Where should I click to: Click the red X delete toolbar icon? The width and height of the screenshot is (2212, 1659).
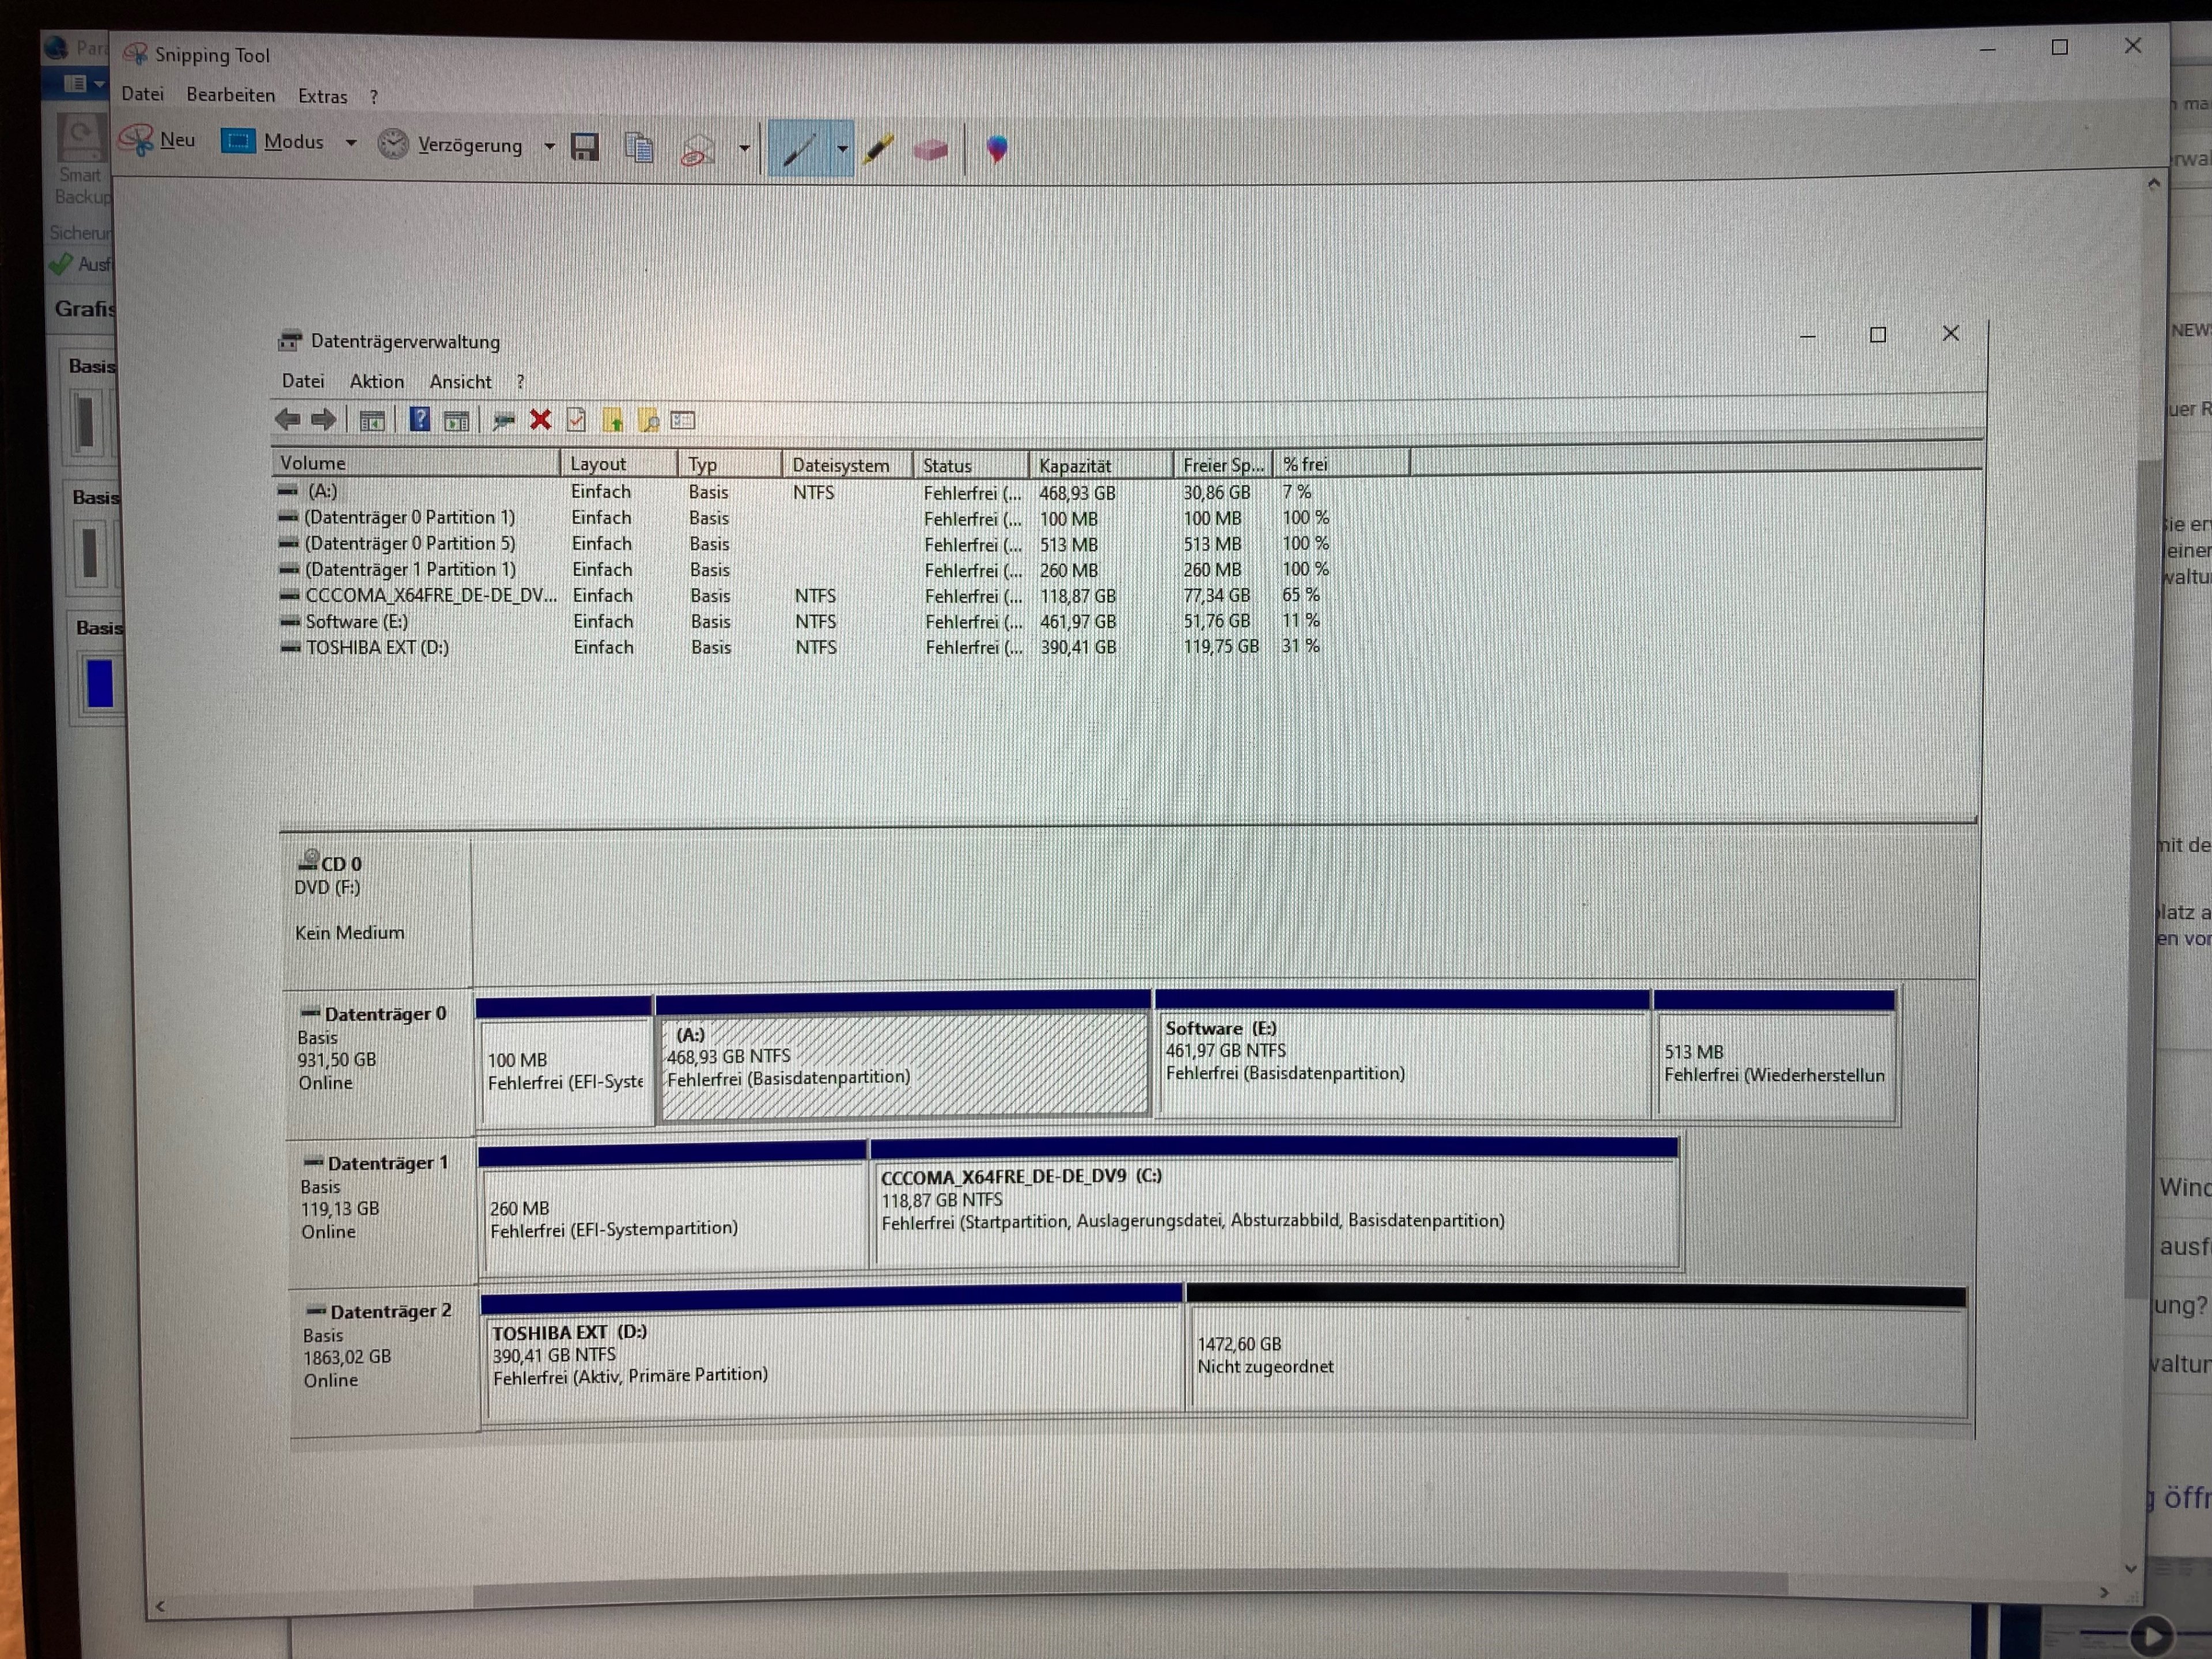point(540,420)
